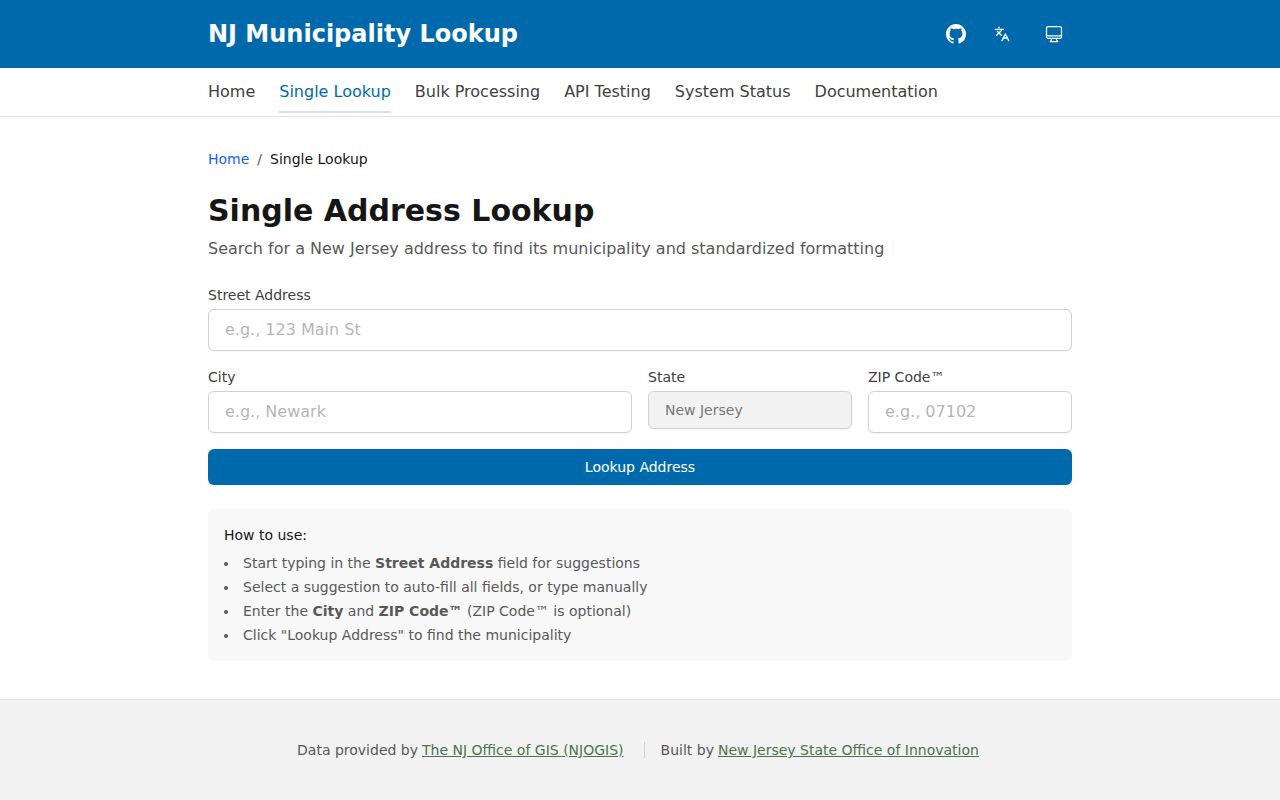Click the New Jersey State field
The image size is (1280, 800).
(x=750, y=410)
